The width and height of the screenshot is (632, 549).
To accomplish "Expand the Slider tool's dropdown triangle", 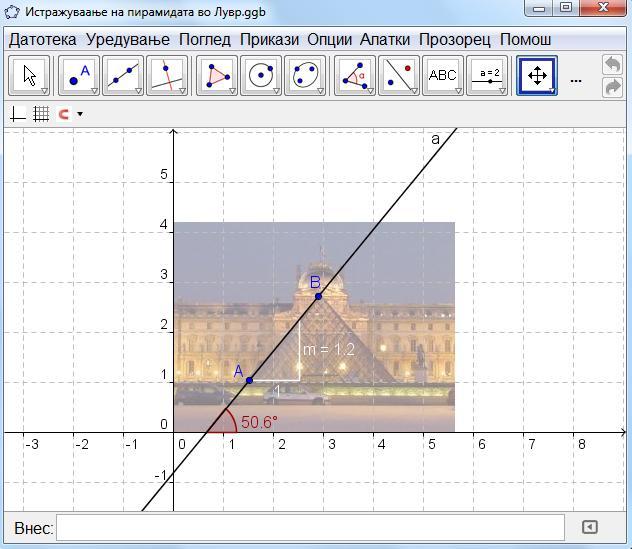I will coord(503,91).
